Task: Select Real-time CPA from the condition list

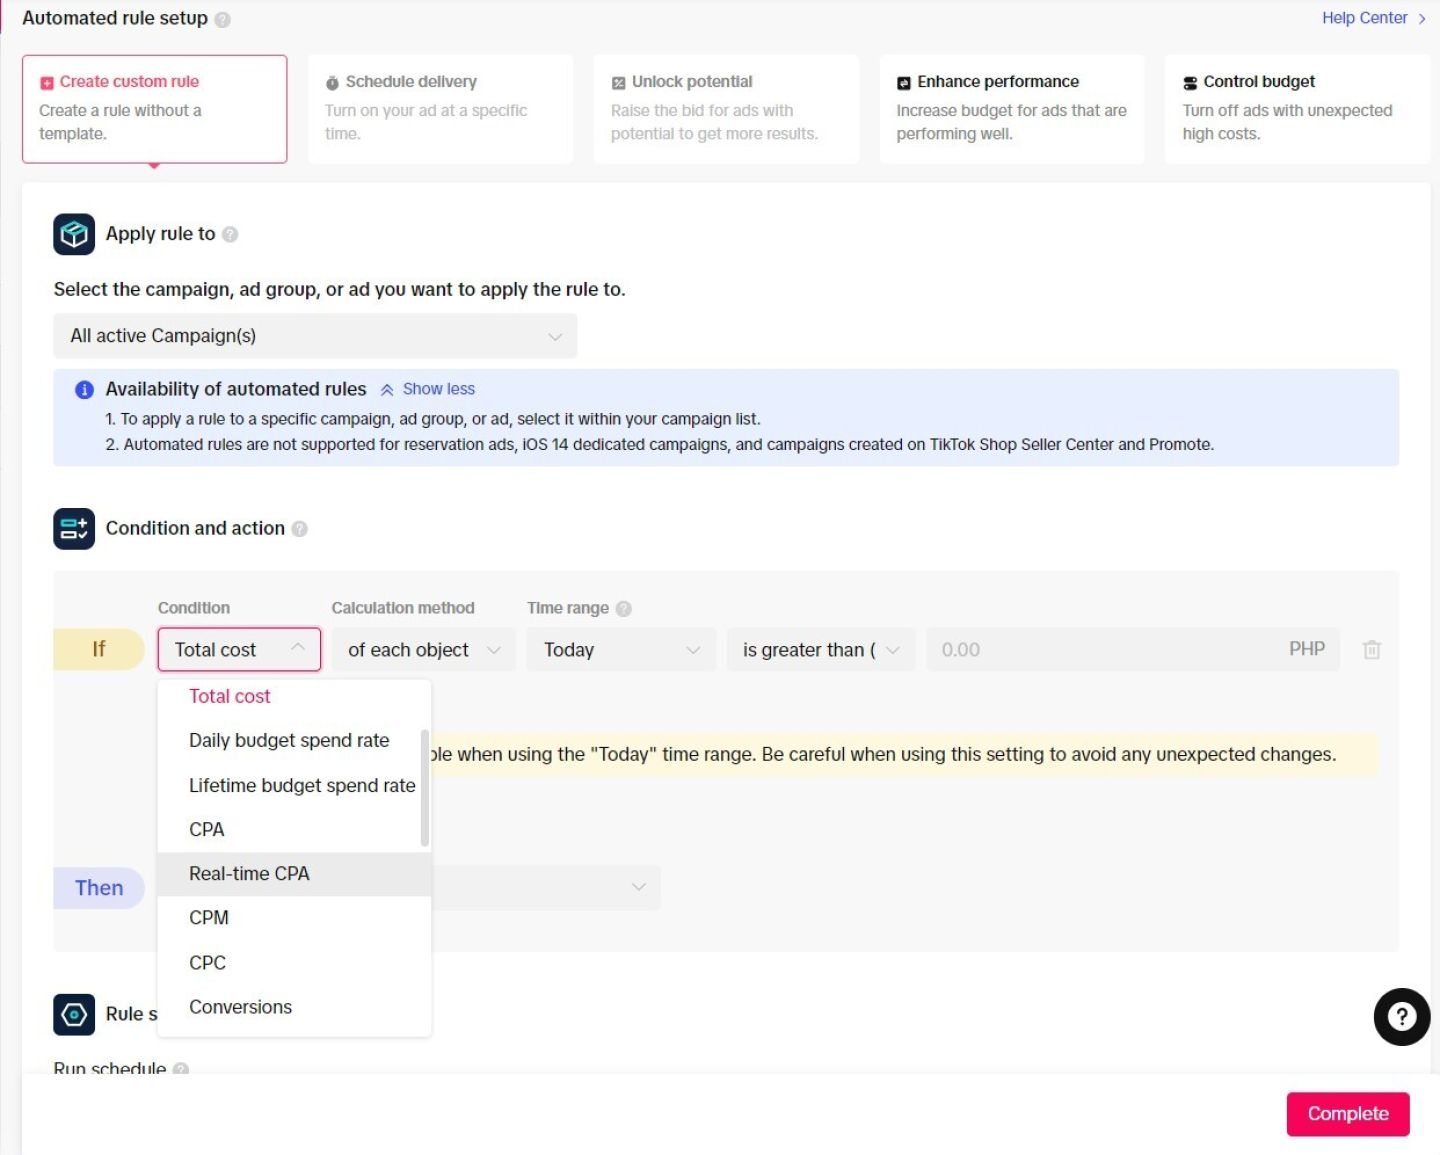Action: point(250,874)
